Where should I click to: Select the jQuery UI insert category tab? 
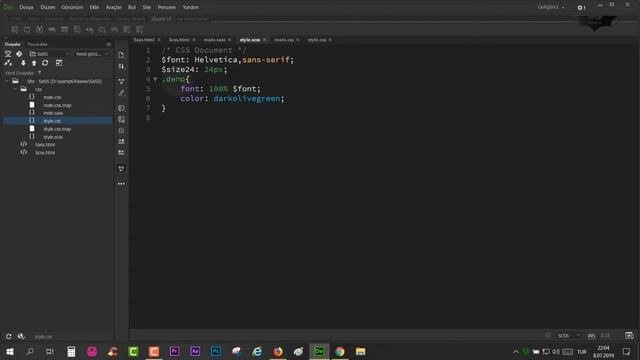click(162, 19)
